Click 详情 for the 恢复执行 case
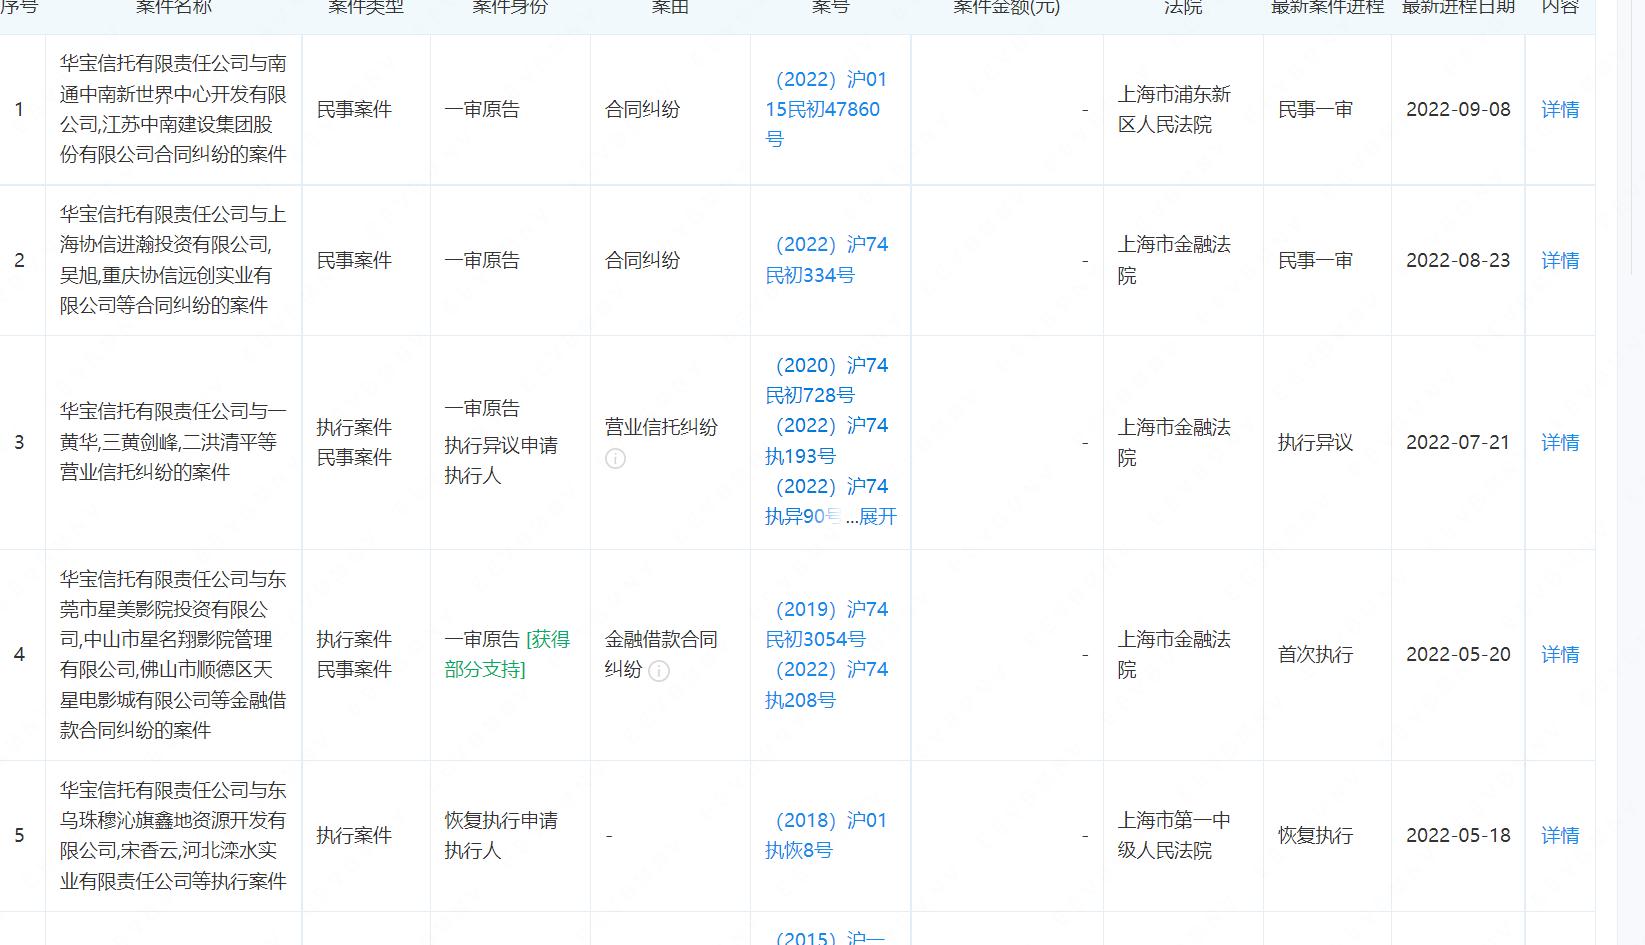Viewport: 1645px width, 945px height. 1560,835
